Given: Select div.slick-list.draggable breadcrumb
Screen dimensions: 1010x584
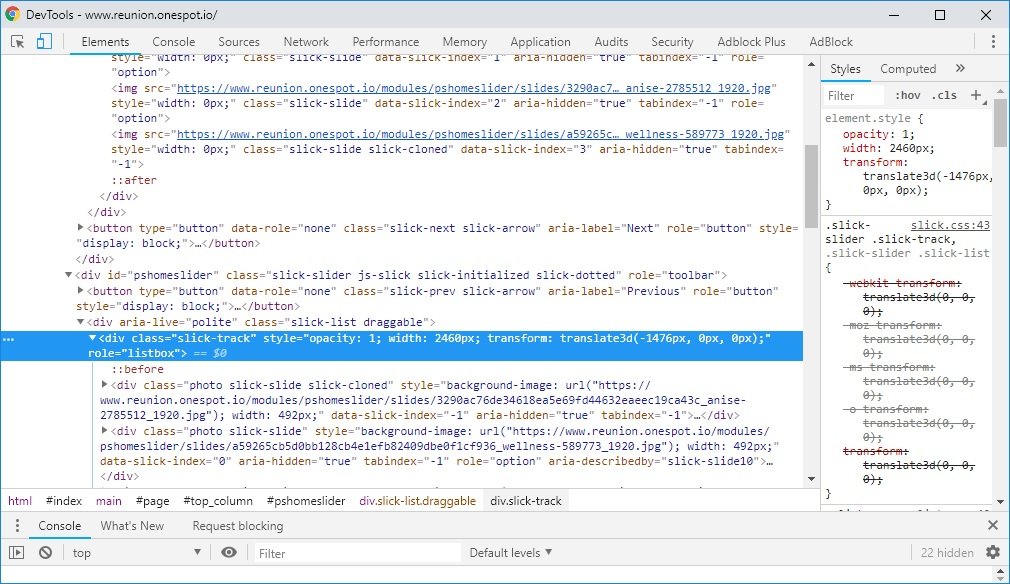Looking at the screenshot, I should pos(417,501).
